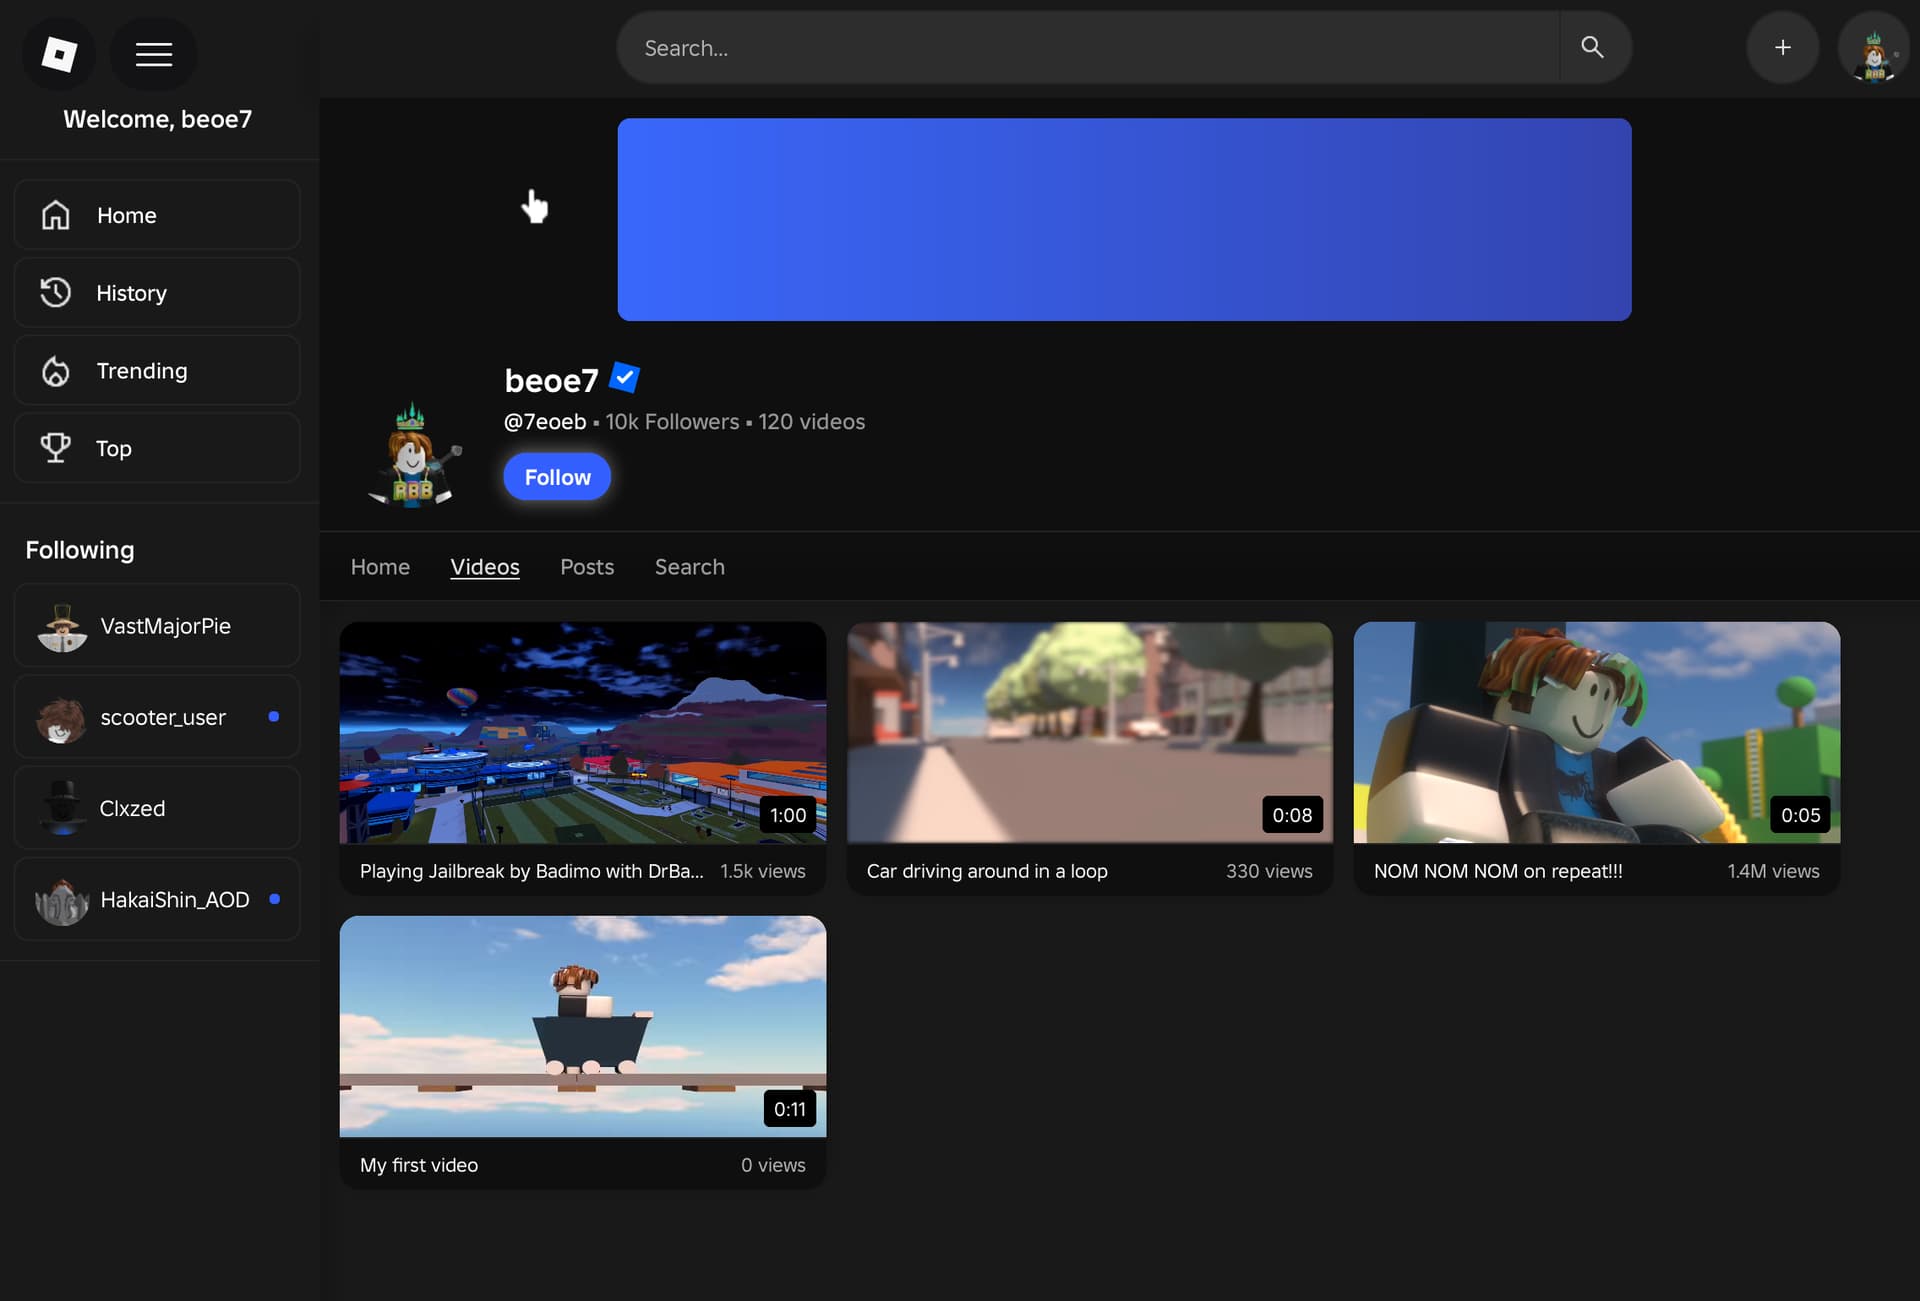Image resolution: width=1920 pixels, height=1301 pixels.
Task: Follow the beoe7 channel
Action: [557, 477]
